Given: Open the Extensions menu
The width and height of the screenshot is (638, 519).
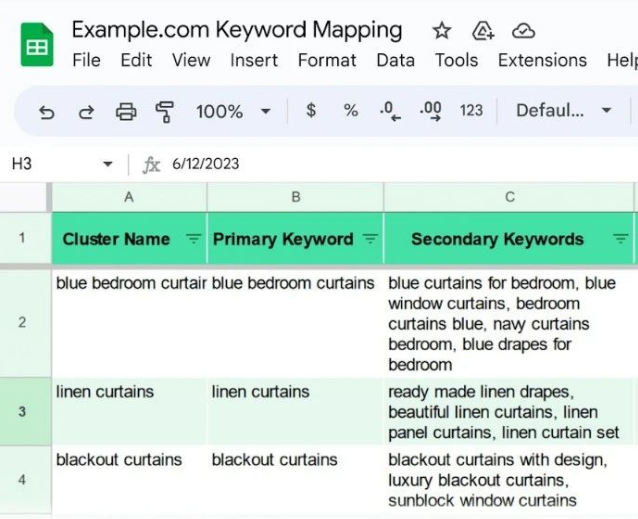Looking at the screenshot, I should point(542,60).
